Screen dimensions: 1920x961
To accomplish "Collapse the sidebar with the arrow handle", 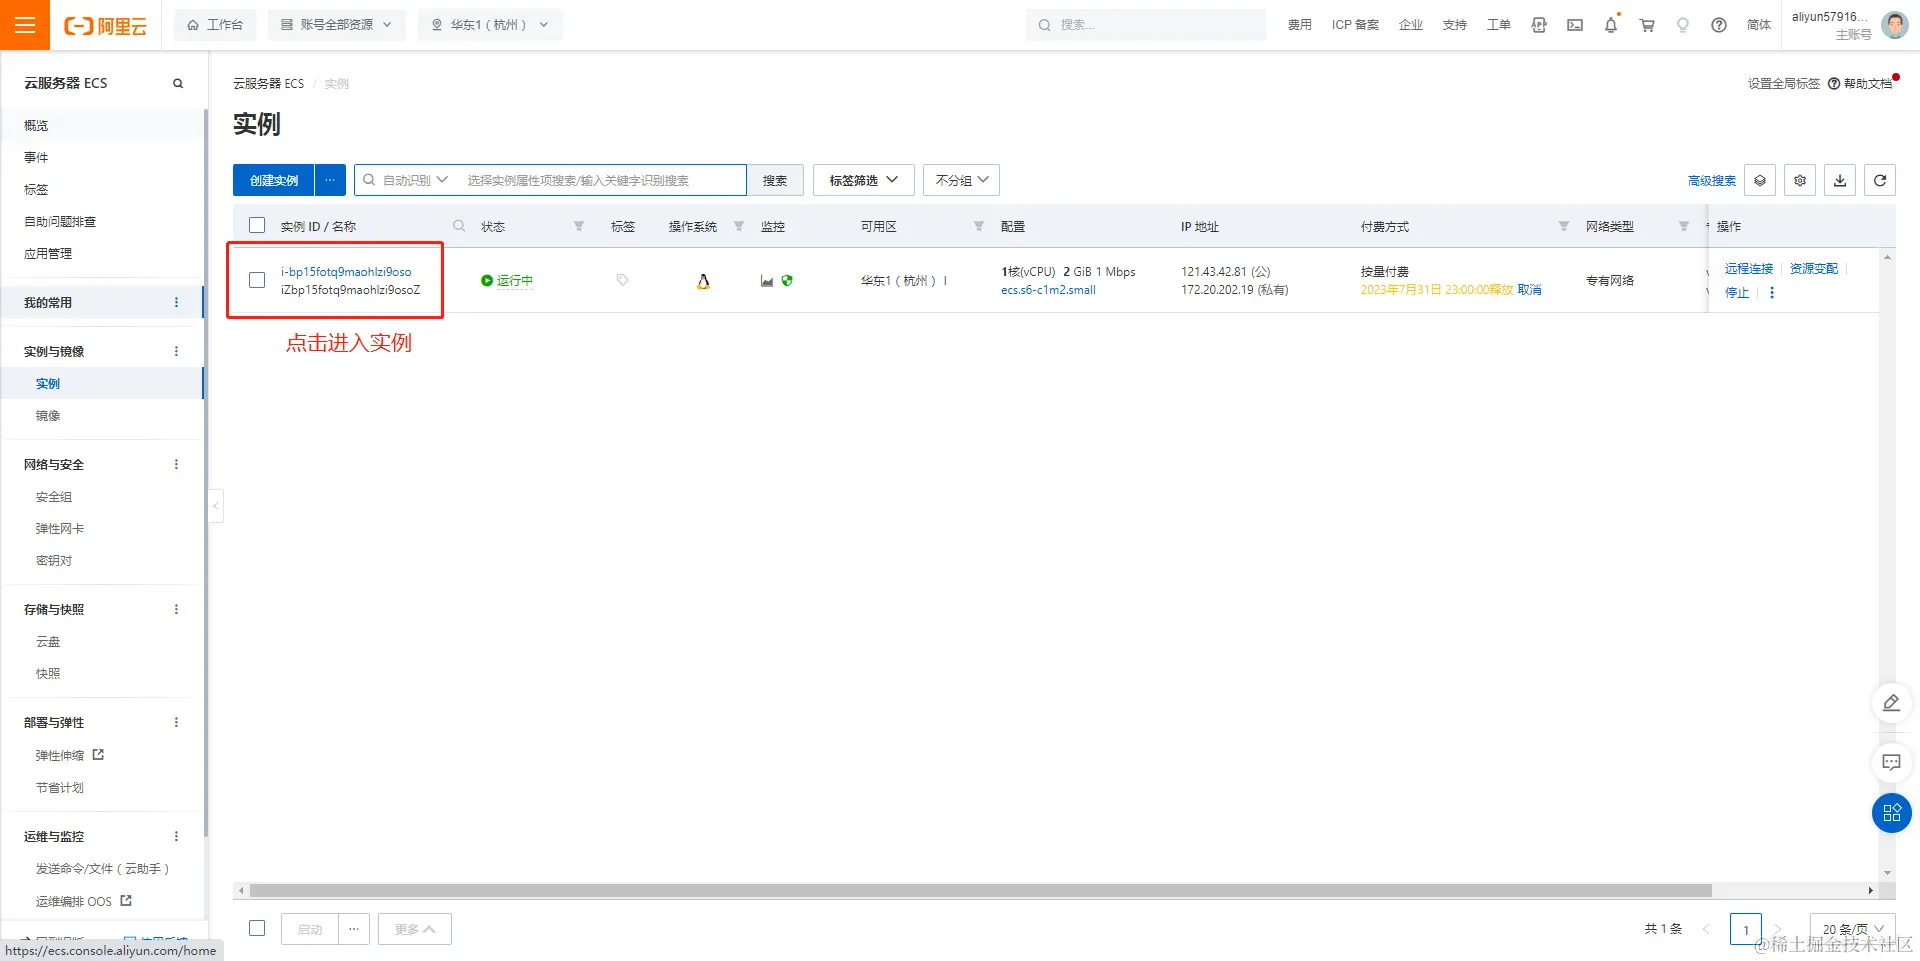I will tap(216, 506).
